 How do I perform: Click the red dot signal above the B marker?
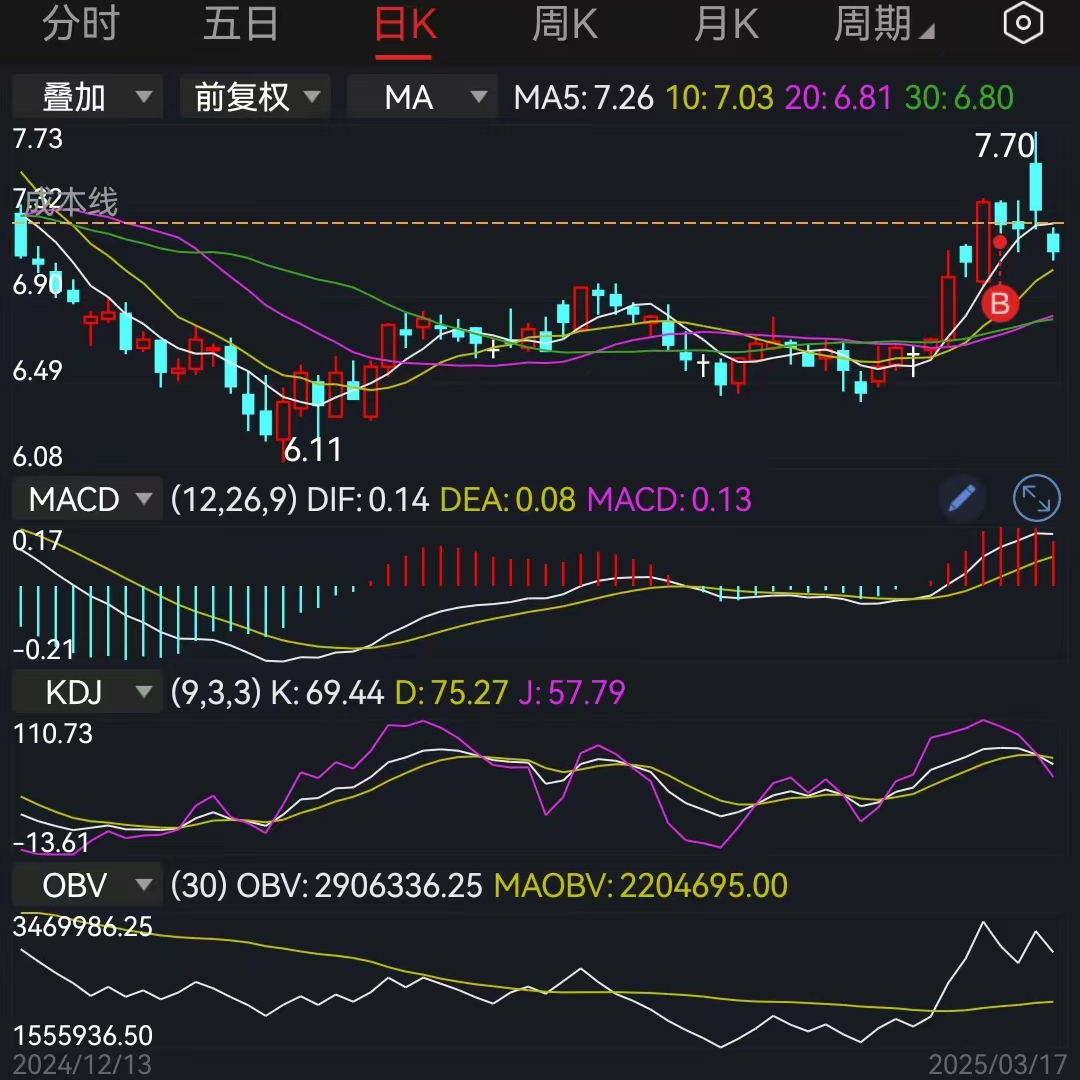999,242
